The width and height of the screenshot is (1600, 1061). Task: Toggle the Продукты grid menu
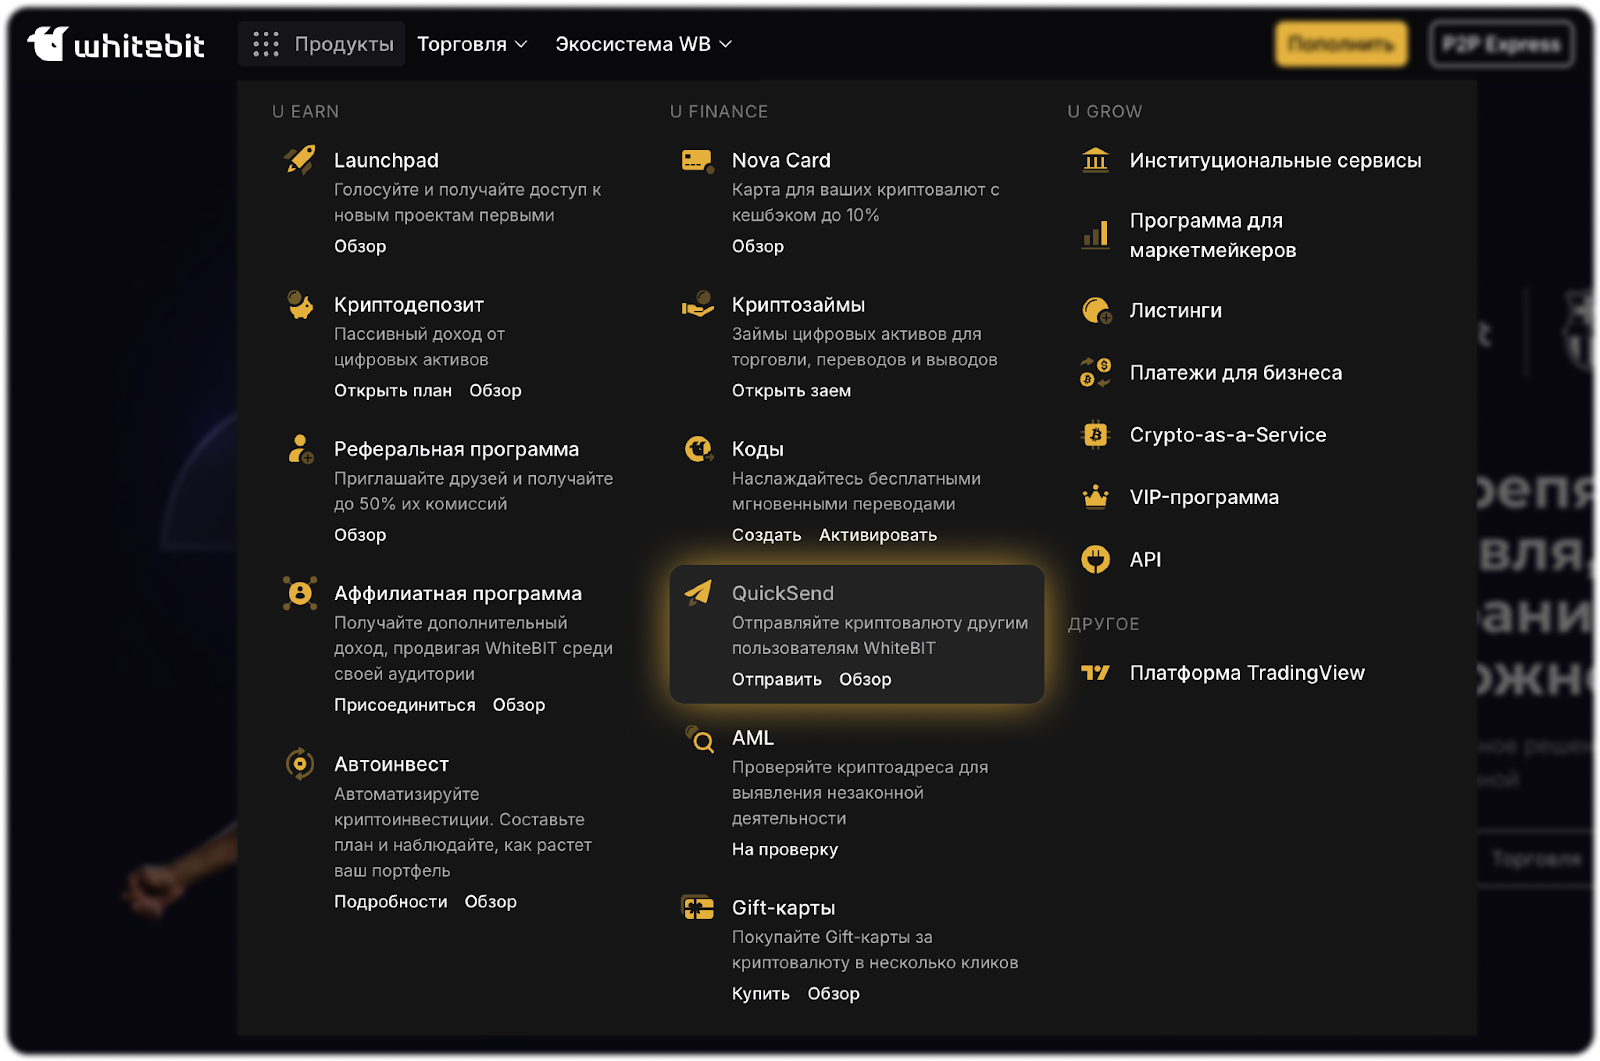(322, 44)
